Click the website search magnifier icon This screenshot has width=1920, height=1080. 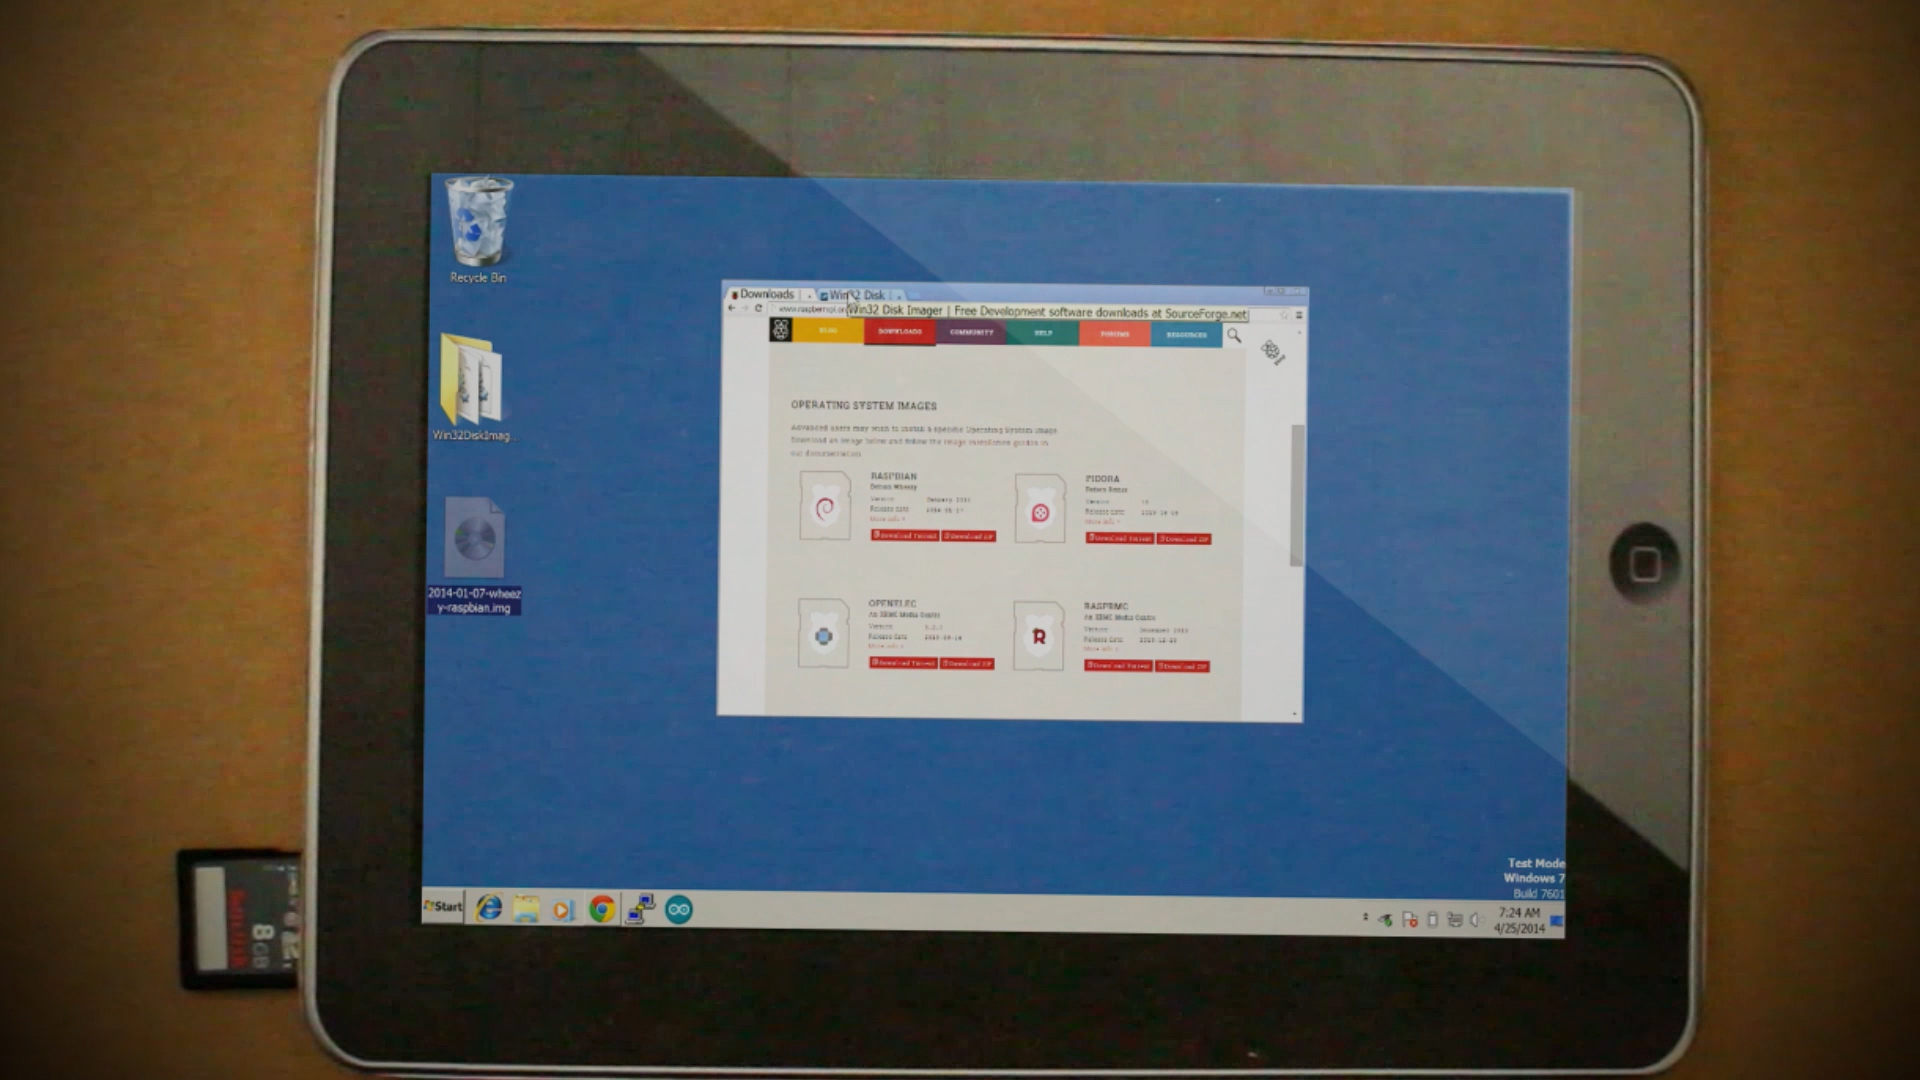pos(1234,336)
